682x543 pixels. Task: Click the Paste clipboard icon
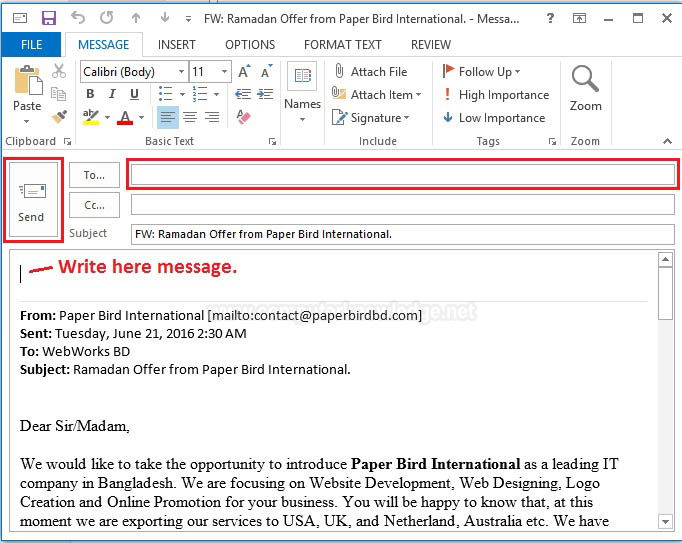pos(28,80)
